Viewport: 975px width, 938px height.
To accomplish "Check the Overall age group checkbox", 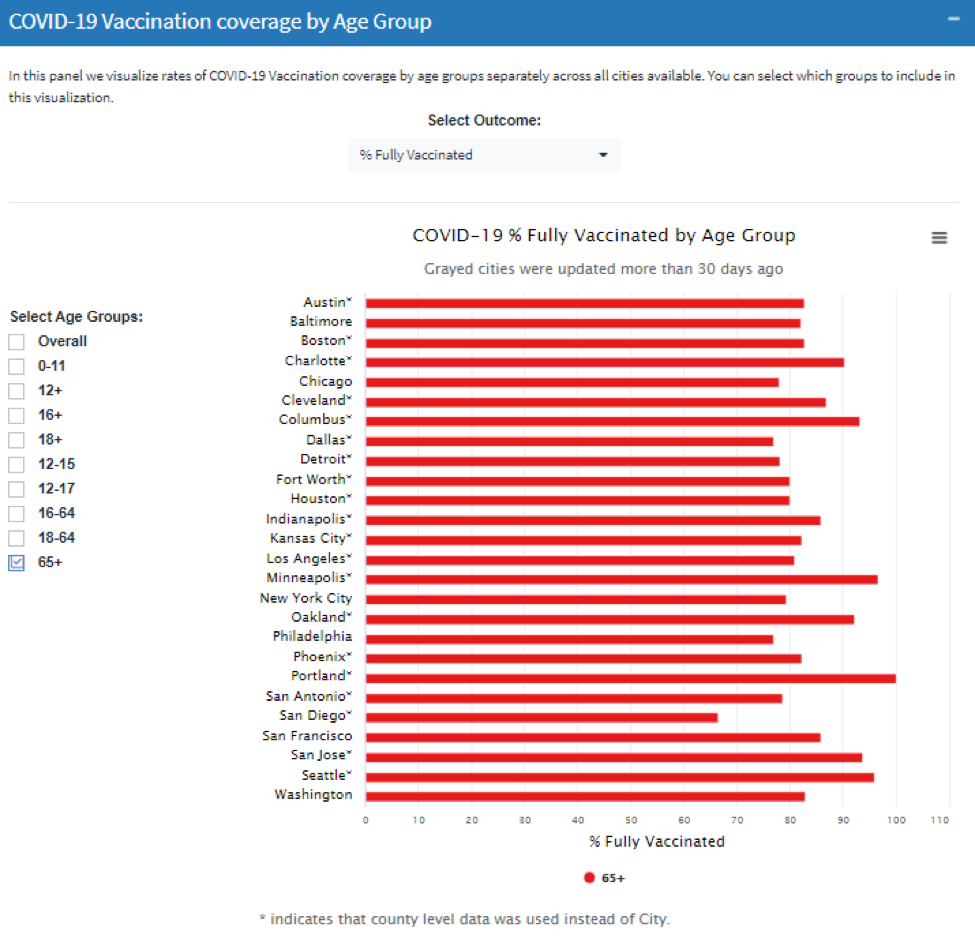I will (15, 341).
